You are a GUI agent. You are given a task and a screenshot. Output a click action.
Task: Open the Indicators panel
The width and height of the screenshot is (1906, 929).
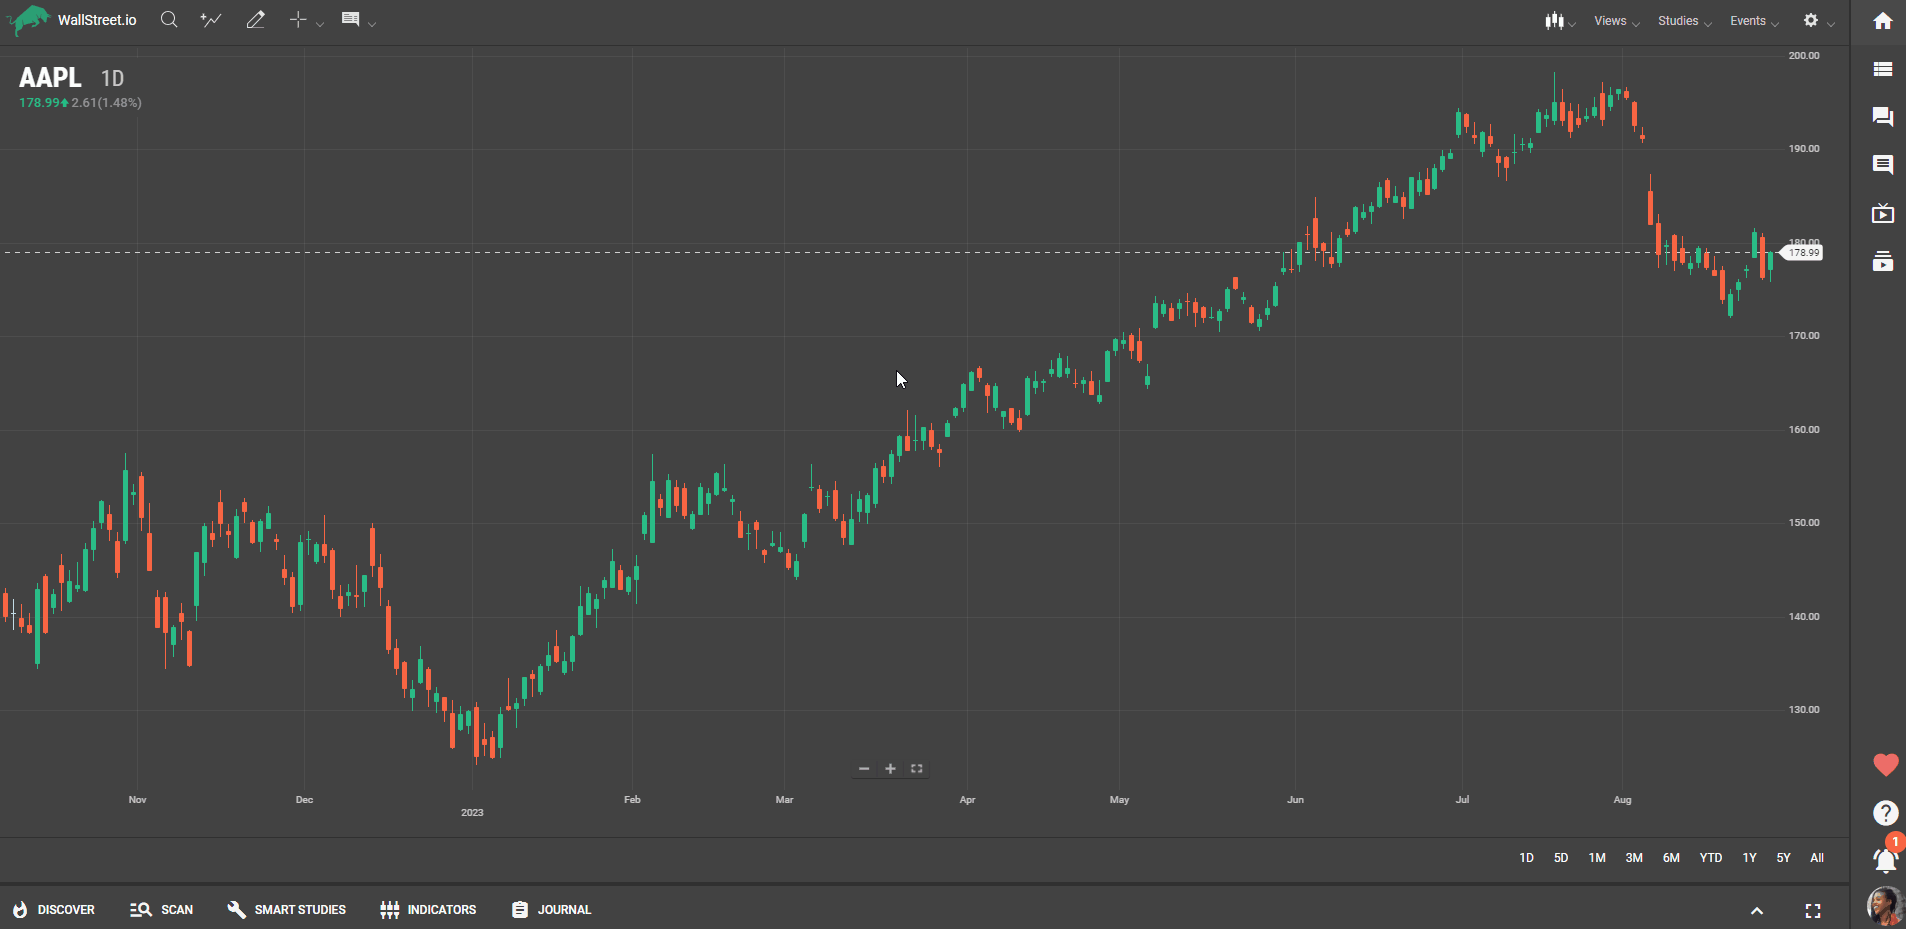pos(428,910)
